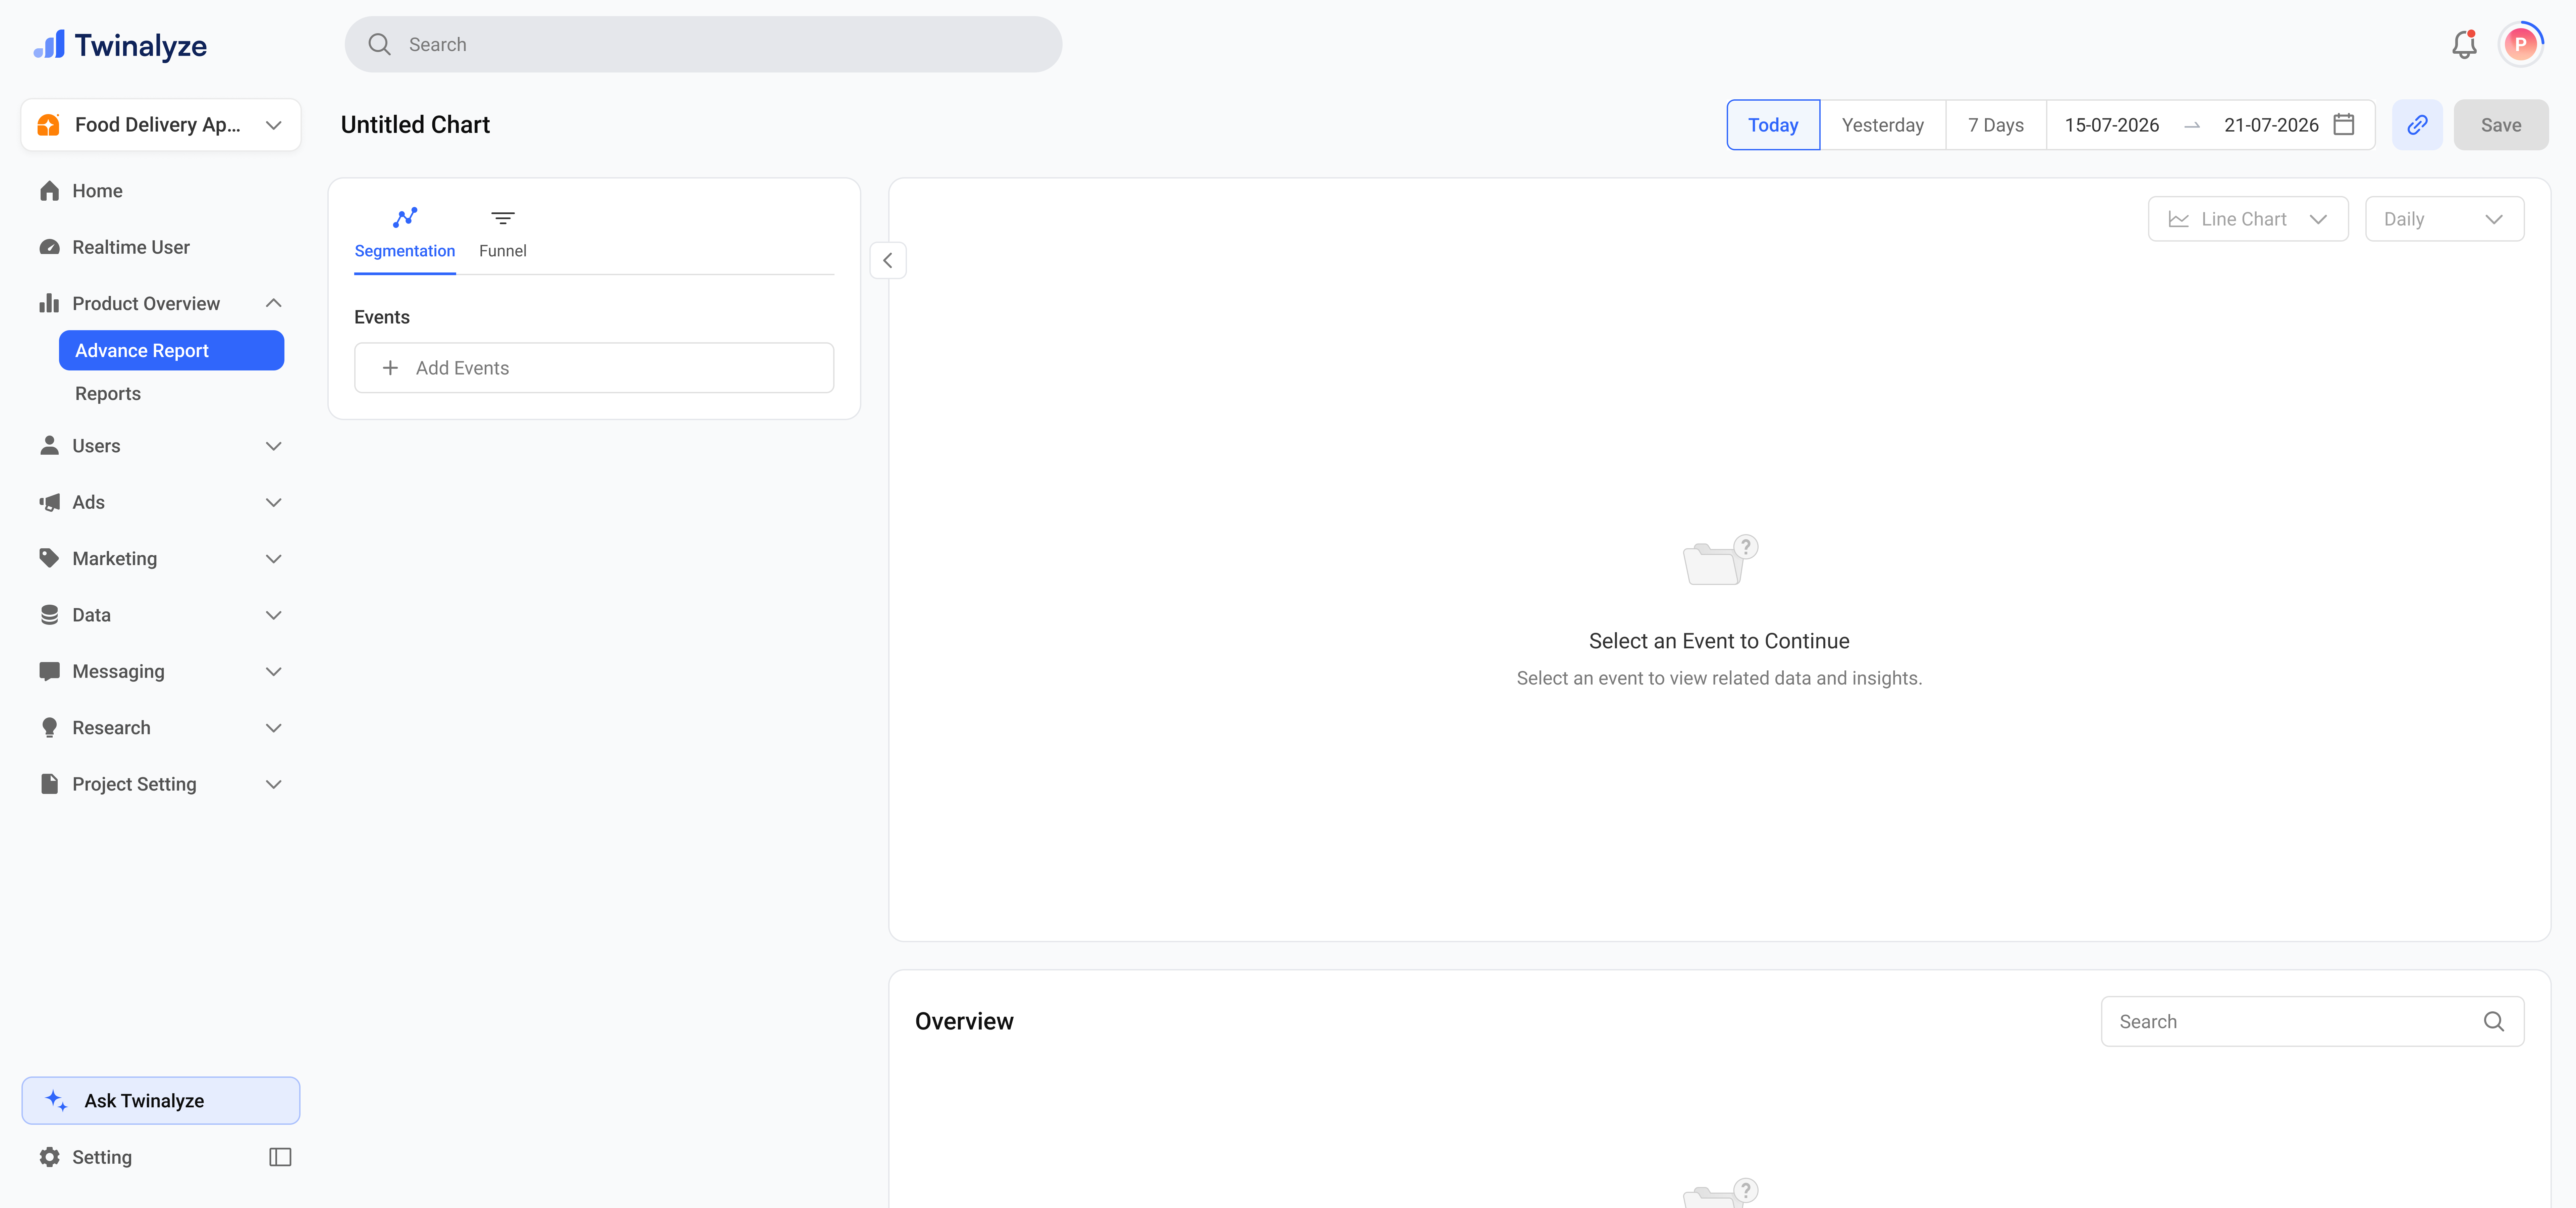The height and width of the screenshot is (1208, 2576).
Task: Click Add Events button
Action: point(594,368)
